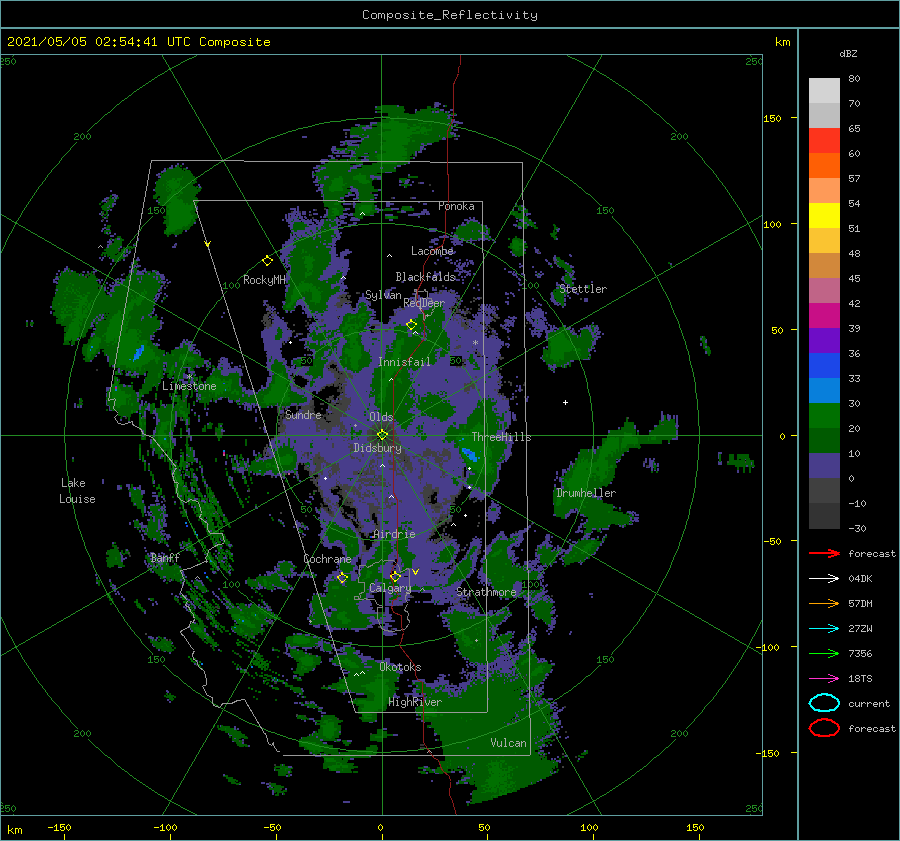This screenshot has width=900, height=841.
Task: Click the Airdrie city label
Action: [394, 534]
